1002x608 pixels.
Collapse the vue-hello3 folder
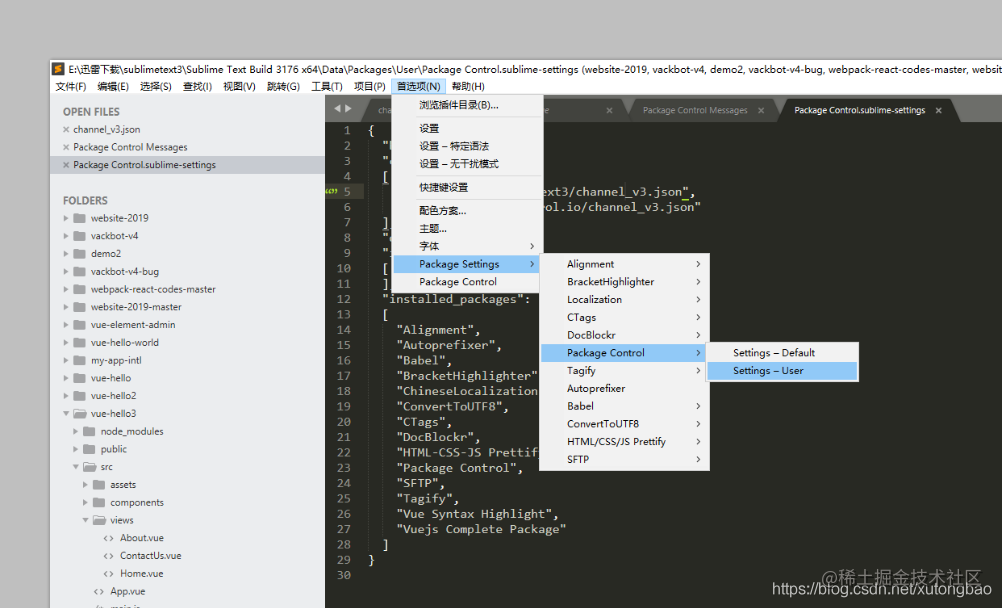[66, 414]
